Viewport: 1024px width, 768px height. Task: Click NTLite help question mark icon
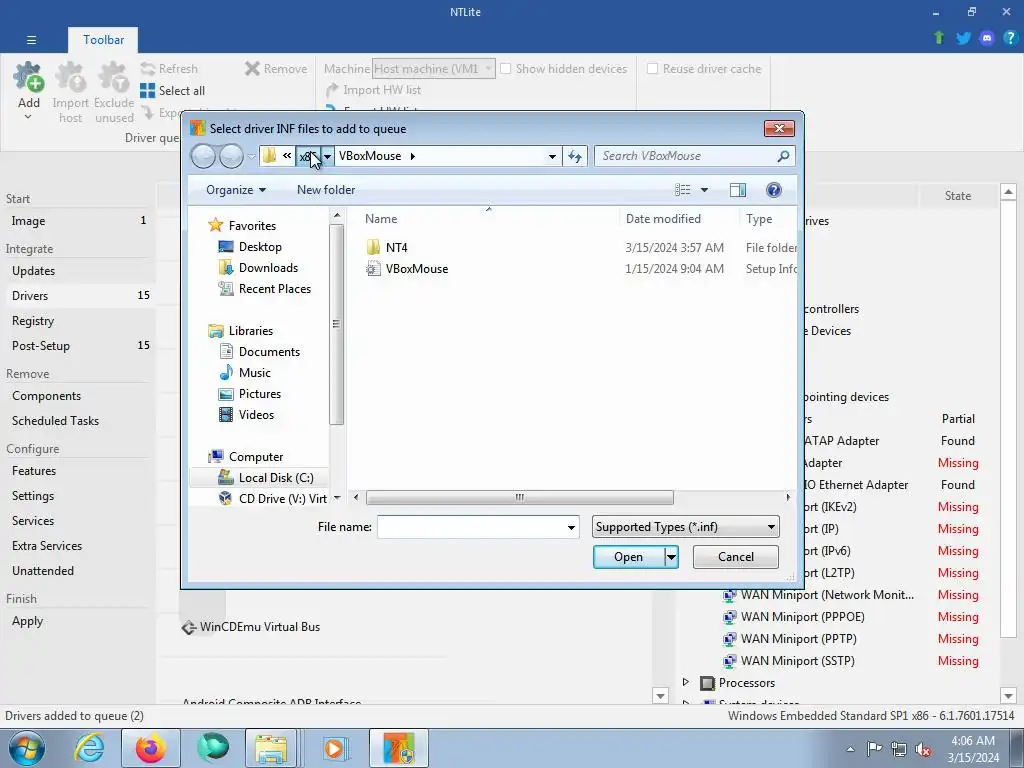coord(1010,38)
